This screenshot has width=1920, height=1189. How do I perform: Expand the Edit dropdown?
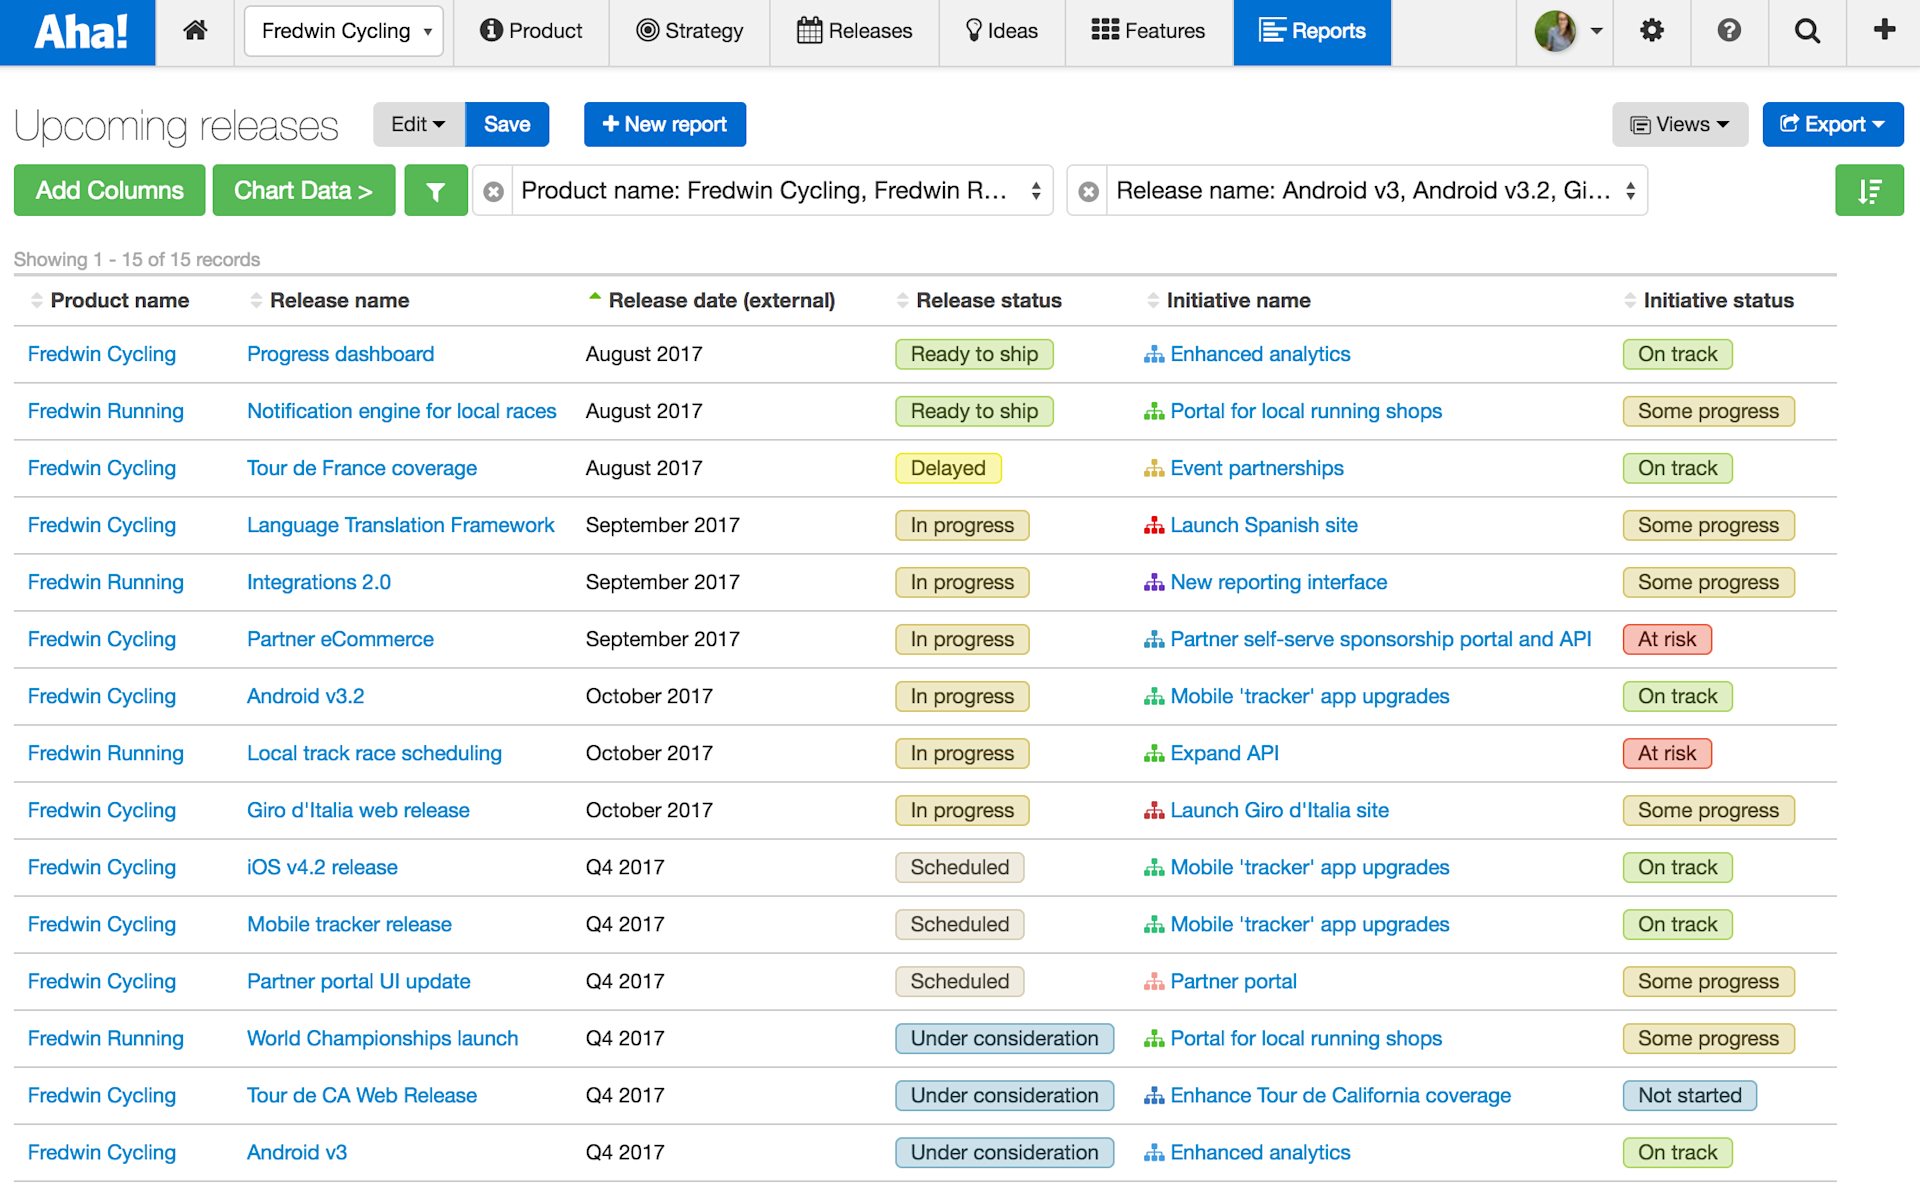coord(418,124)
